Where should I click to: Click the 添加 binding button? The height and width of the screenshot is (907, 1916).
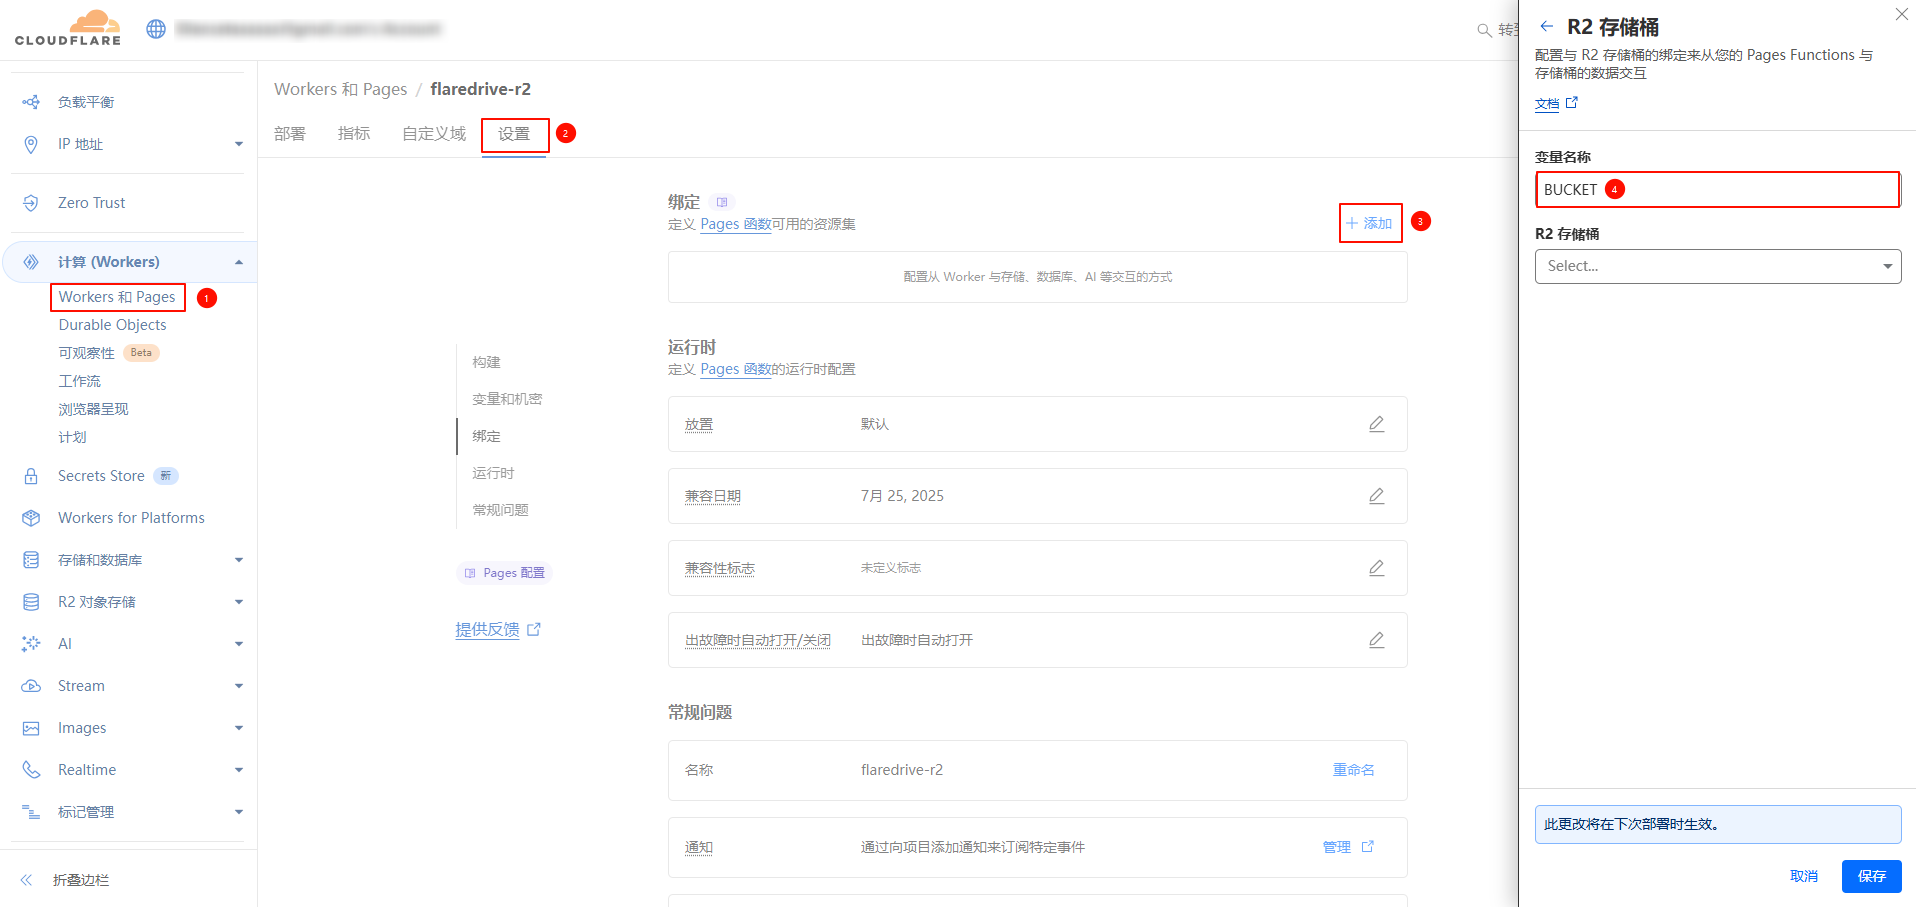1369,223
